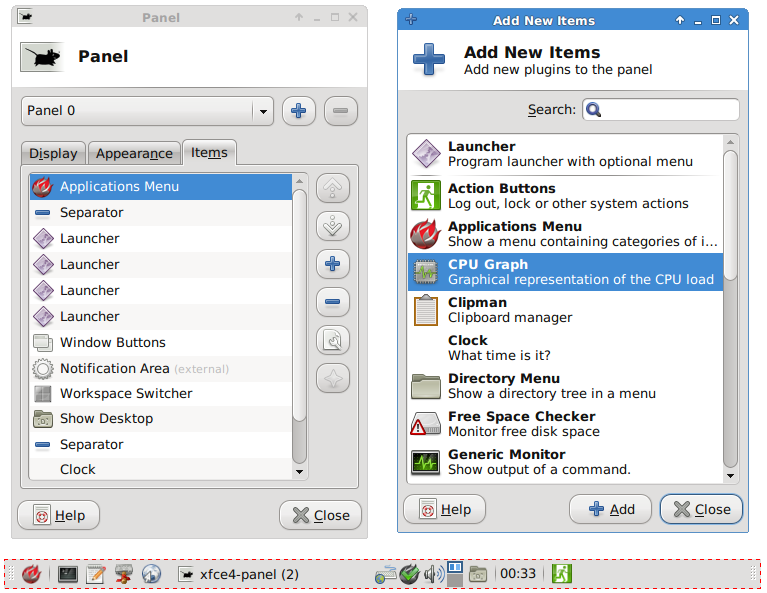Click Close button in Panel window
This screenshot has height=593, width=767.
click(x=320, y=515)
